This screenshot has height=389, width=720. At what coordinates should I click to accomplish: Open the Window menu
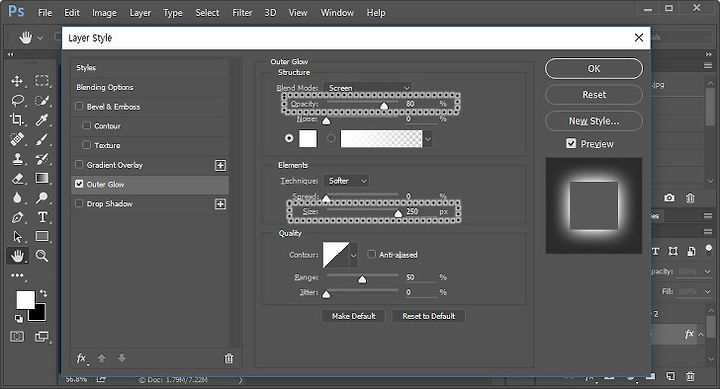click(x=337, y=13)
